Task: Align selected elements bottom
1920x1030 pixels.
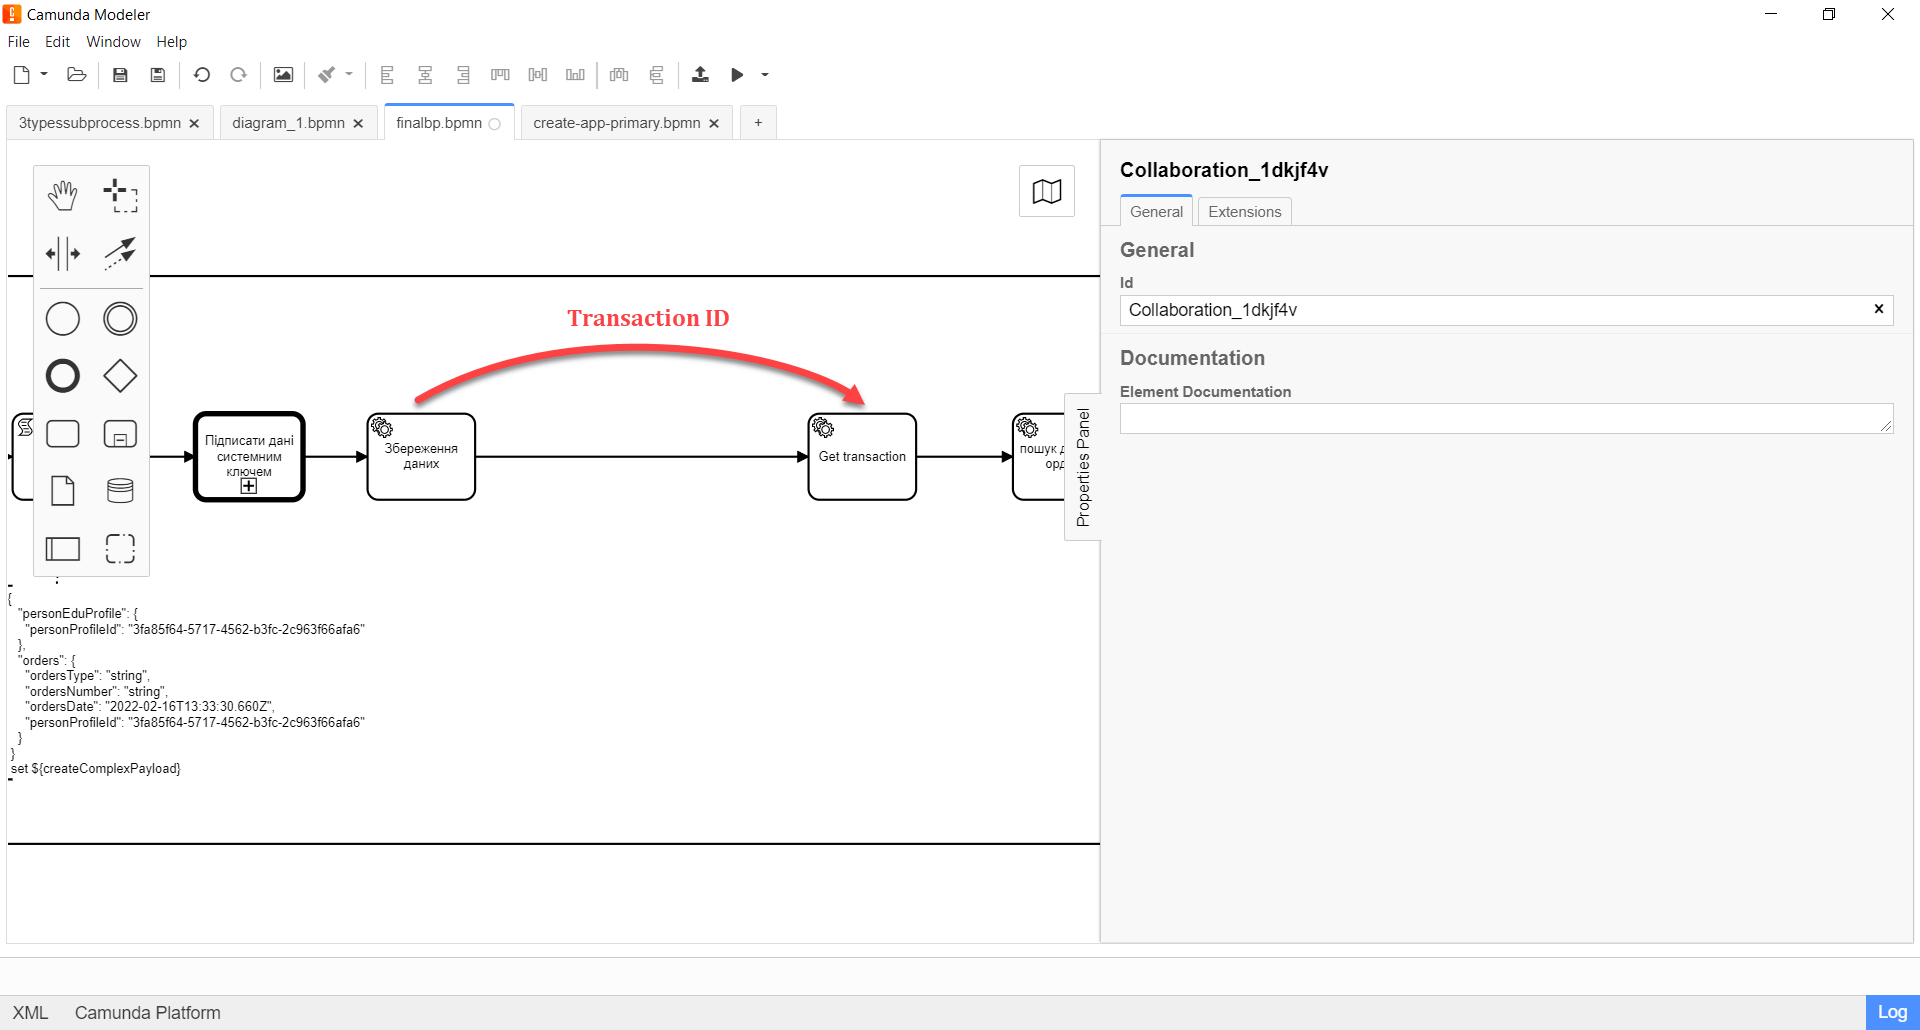Action: coord(575,75)
